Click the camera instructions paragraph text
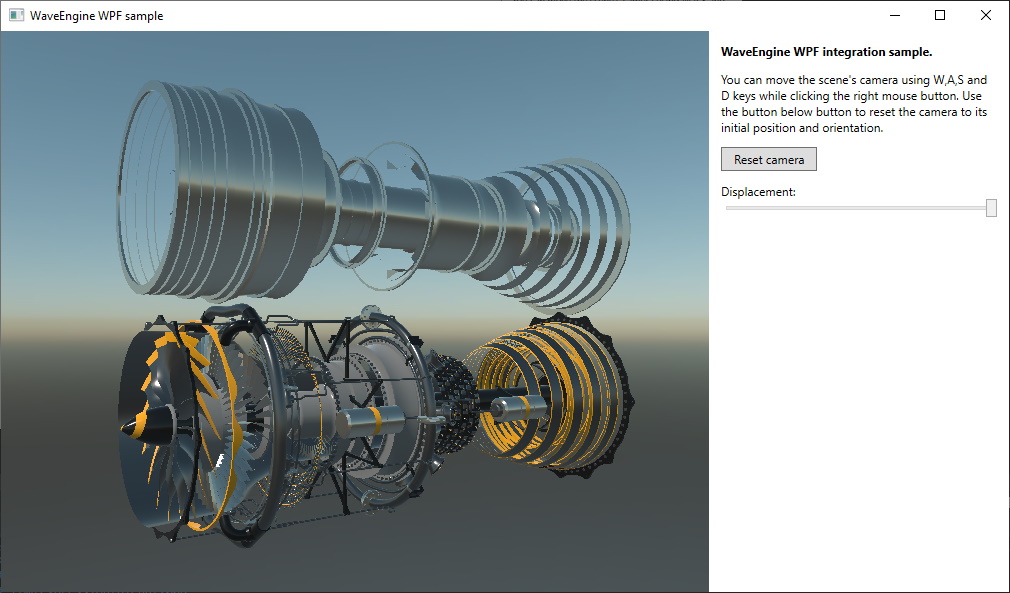Viewport: 1010px width, 593px height. [x=854, y=104]
